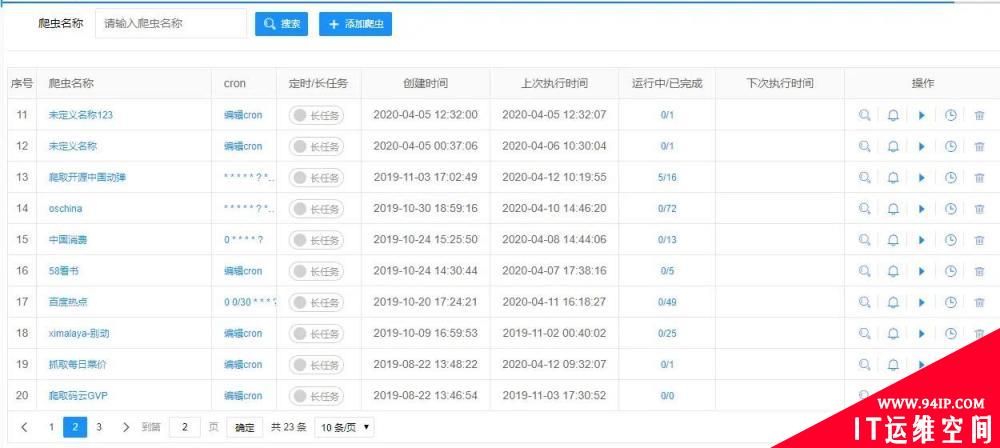Toggle 长任务 switch for 未定义名称123
The height and width of the screenshot is (448, 1000).
point(316,116)
